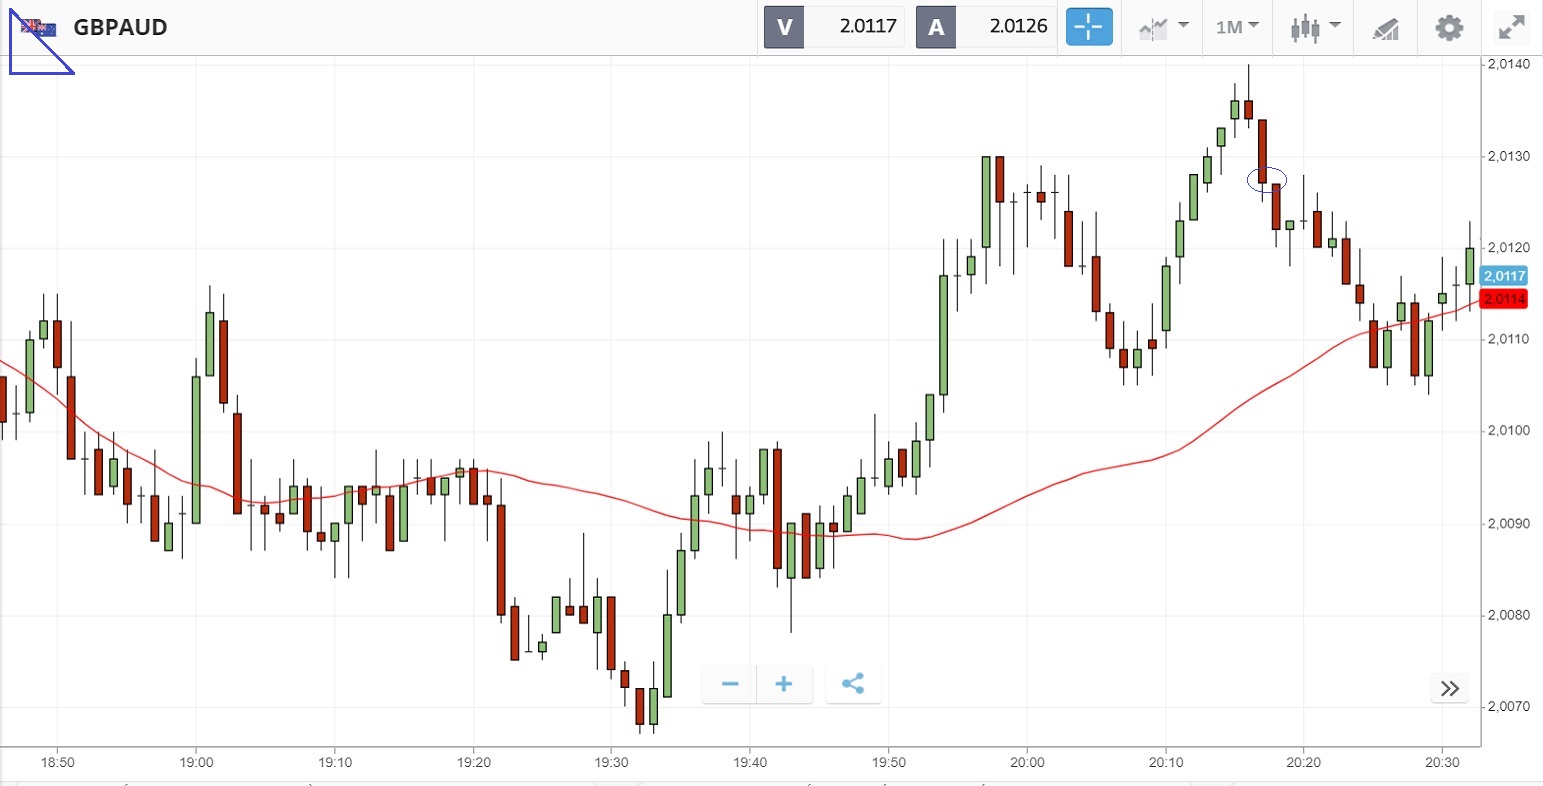Click the 2,0130 price axis level
The width and height of the screenshot is (1543, 786).
click(x=1507, y=156)
